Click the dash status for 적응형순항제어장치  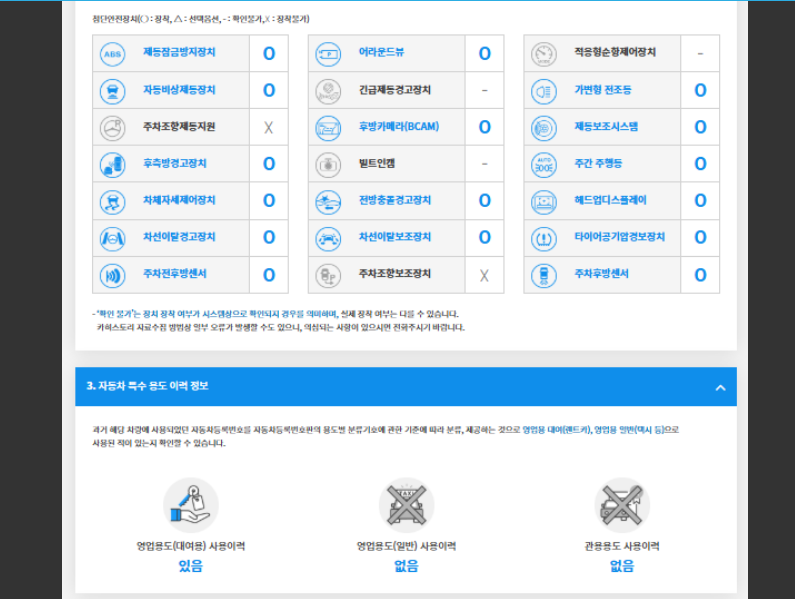coord(700,53)
